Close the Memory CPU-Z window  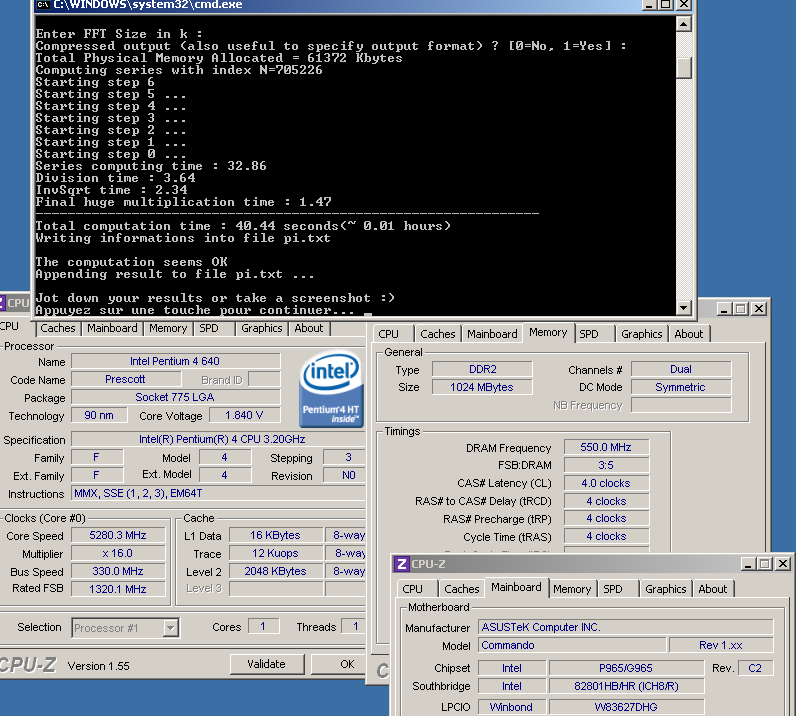pos(758,308)
